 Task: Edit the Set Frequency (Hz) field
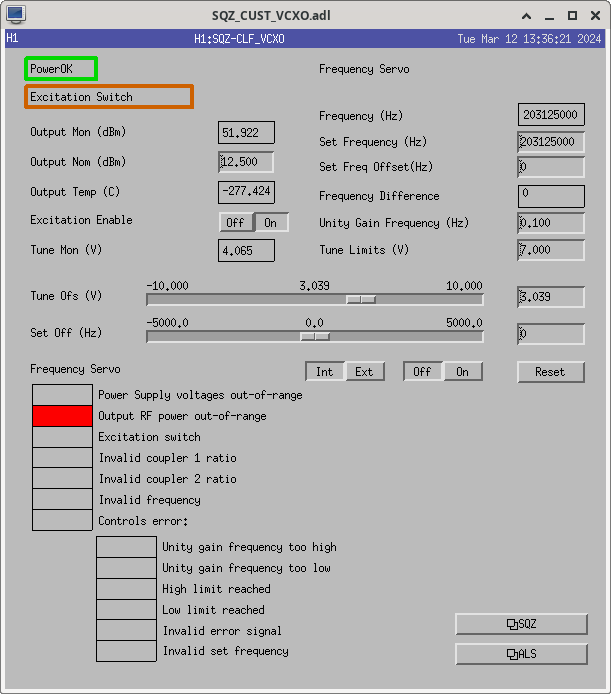coord(551,142)
